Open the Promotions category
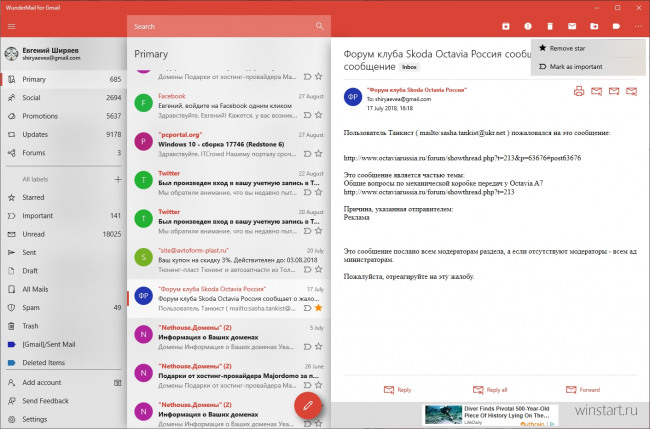The image size is (650, 429). 45,116
